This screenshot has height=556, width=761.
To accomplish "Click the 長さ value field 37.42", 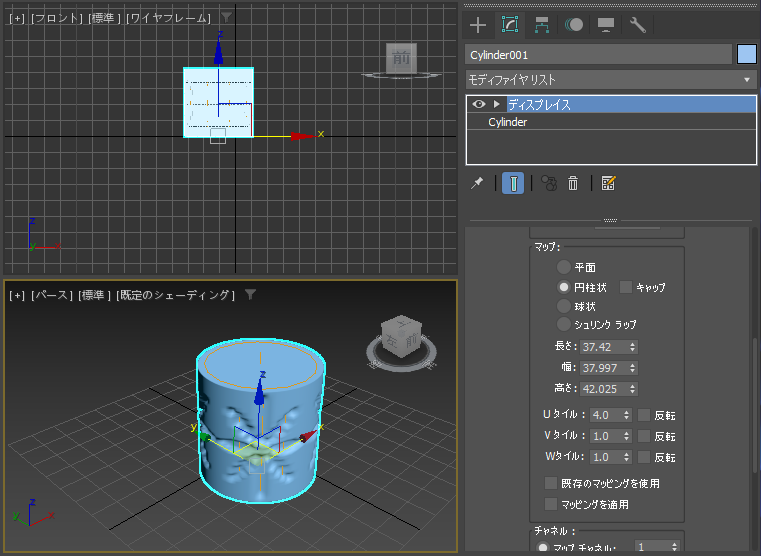I will point(604,347).
